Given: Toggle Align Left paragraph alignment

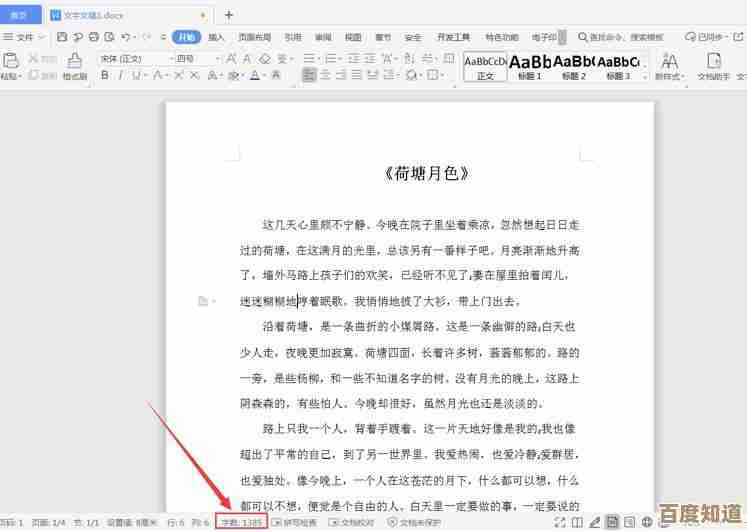Looking at the screenshot, I should 309,75.
